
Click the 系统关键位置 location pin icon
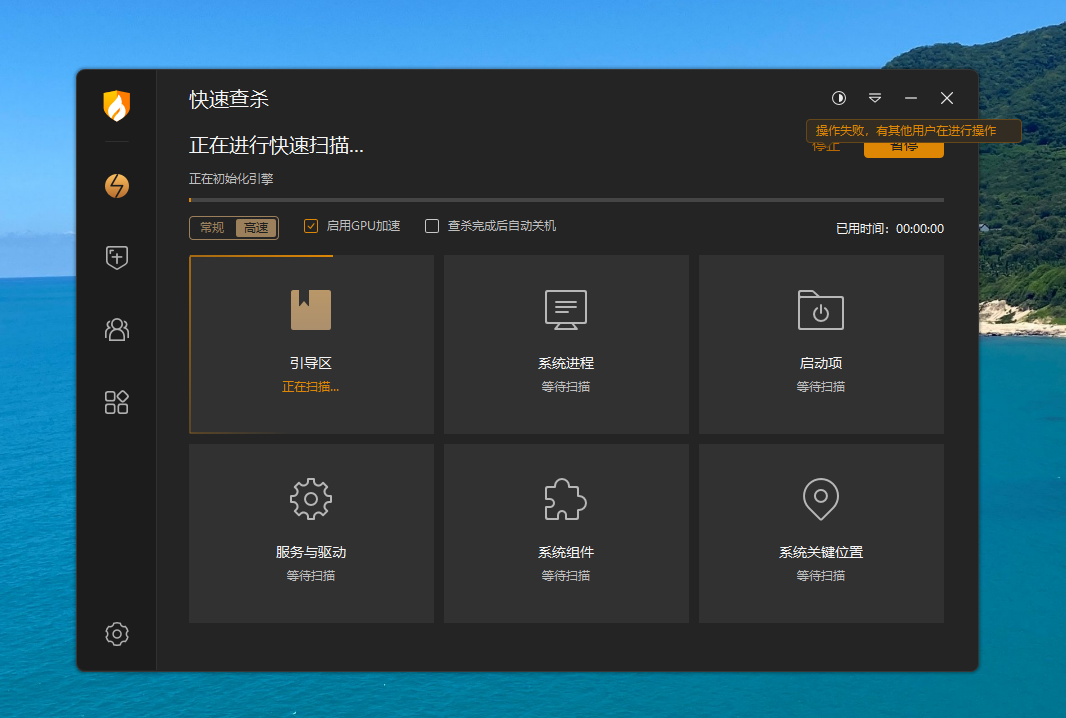point(821,499)
